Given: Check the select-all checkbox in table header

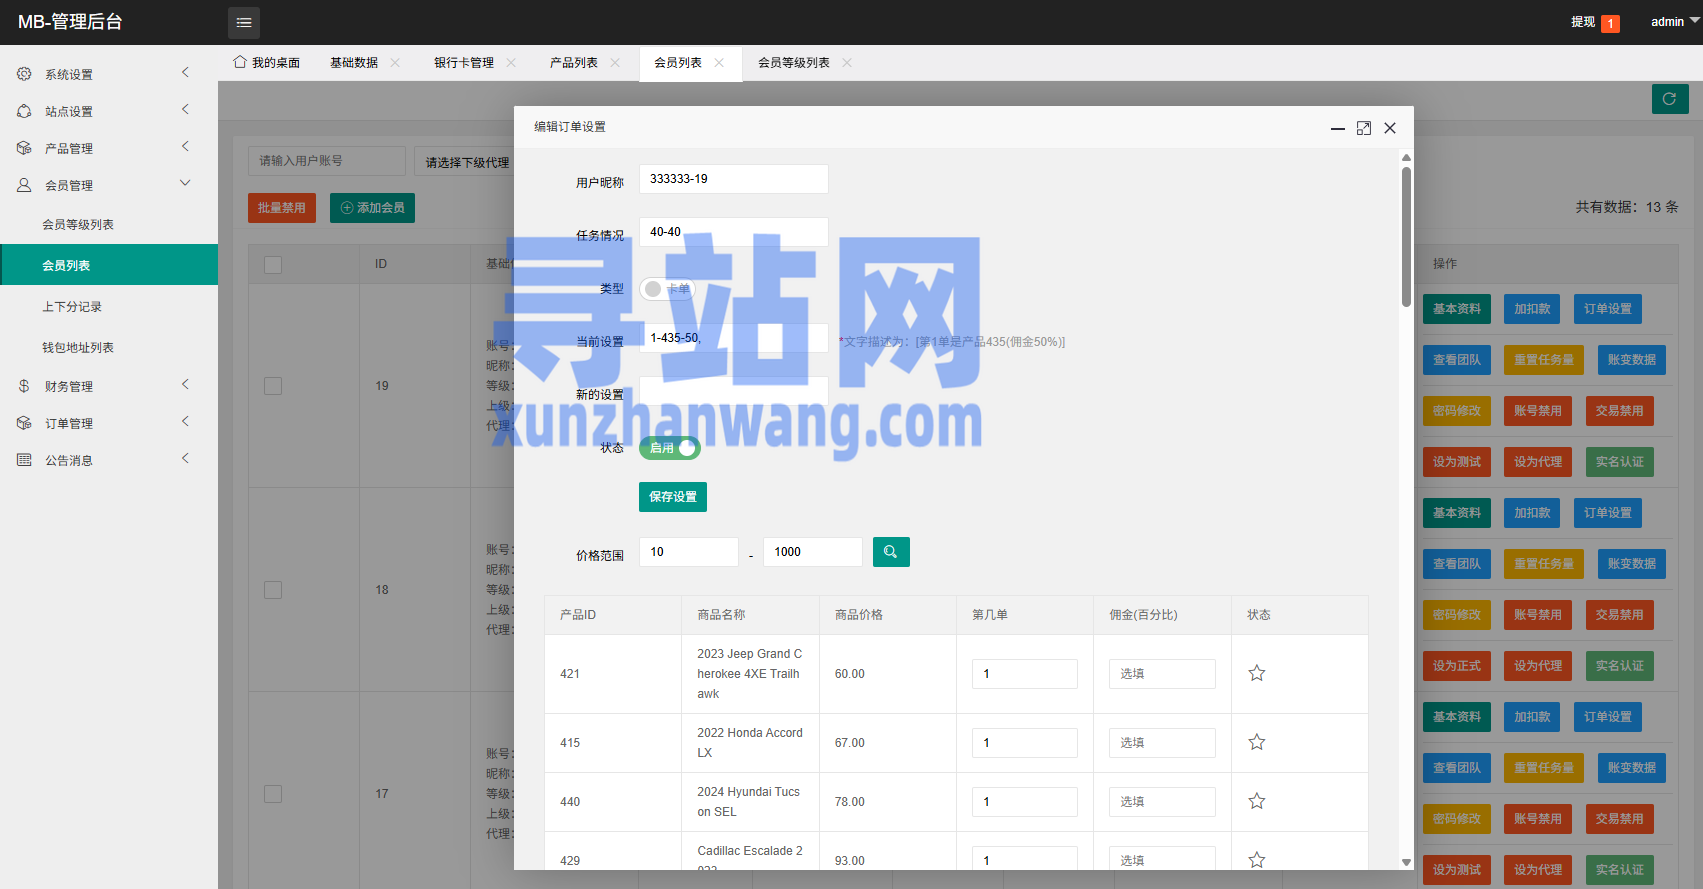Looking at the screenshot, I should point(273,265).
